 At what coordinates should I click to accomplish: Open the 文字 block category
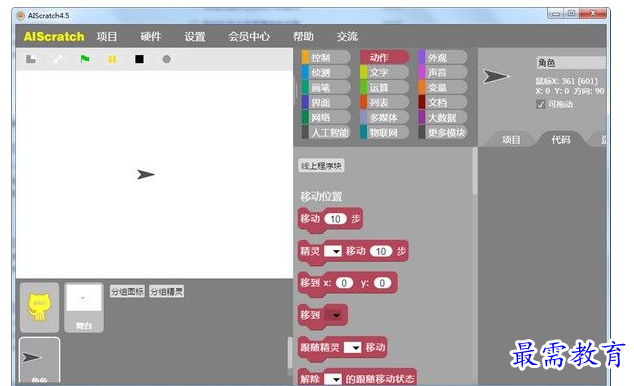point(384,72)
